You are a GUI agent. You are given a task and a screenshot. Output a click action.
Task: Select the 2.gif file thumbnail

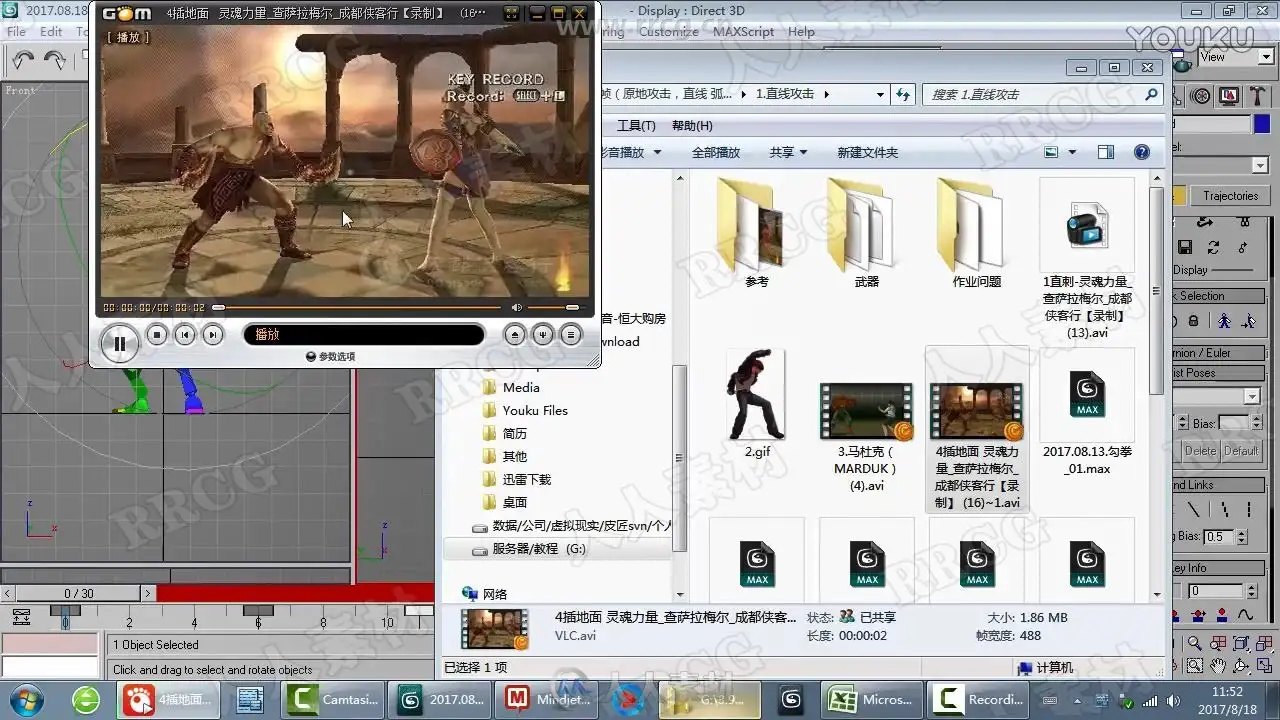coord(757,395)
